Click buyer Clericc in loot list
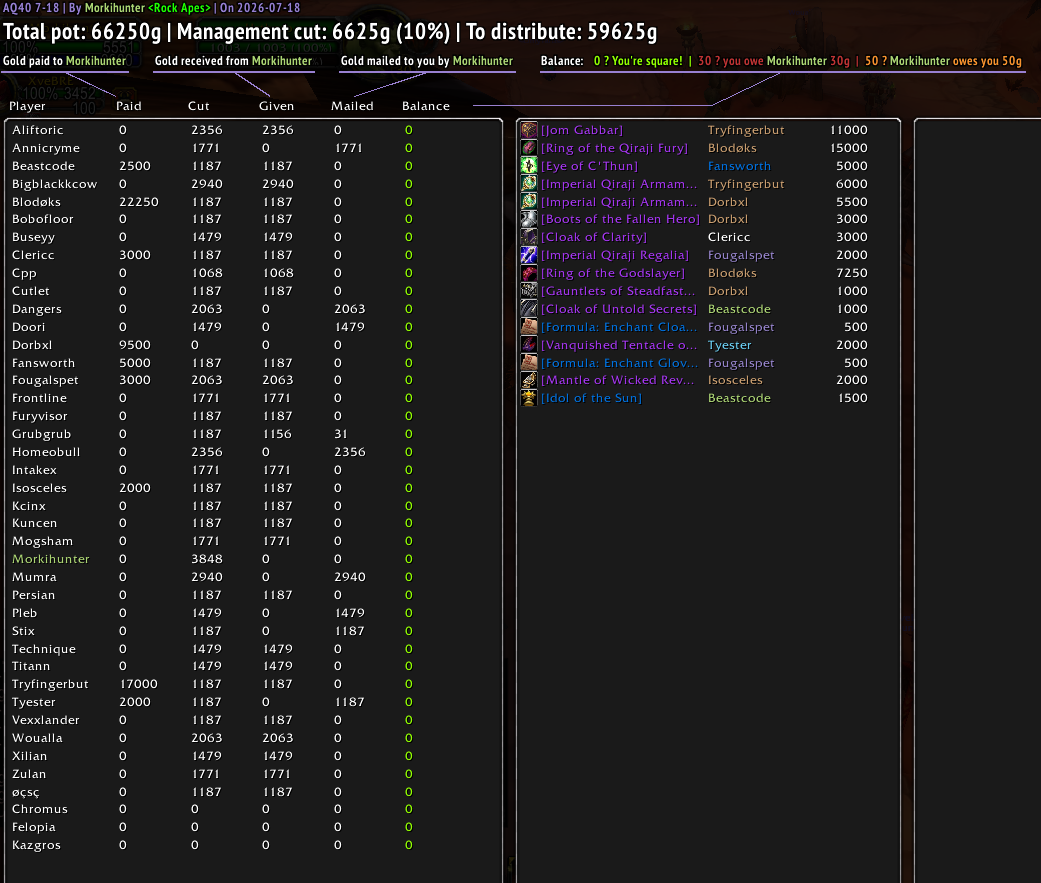The image size is (1041, 883). pyautogui.click(x=729, y=237)
